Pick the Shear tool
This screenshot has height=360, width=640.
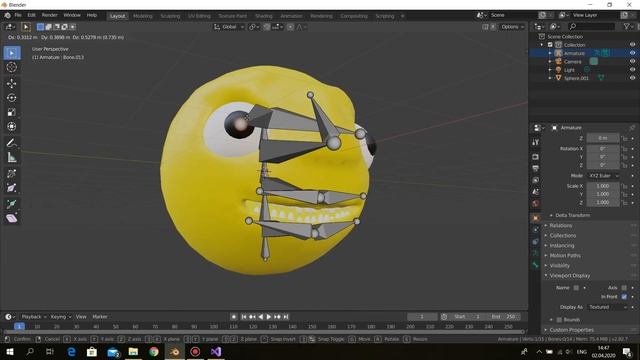click(12, 218)
